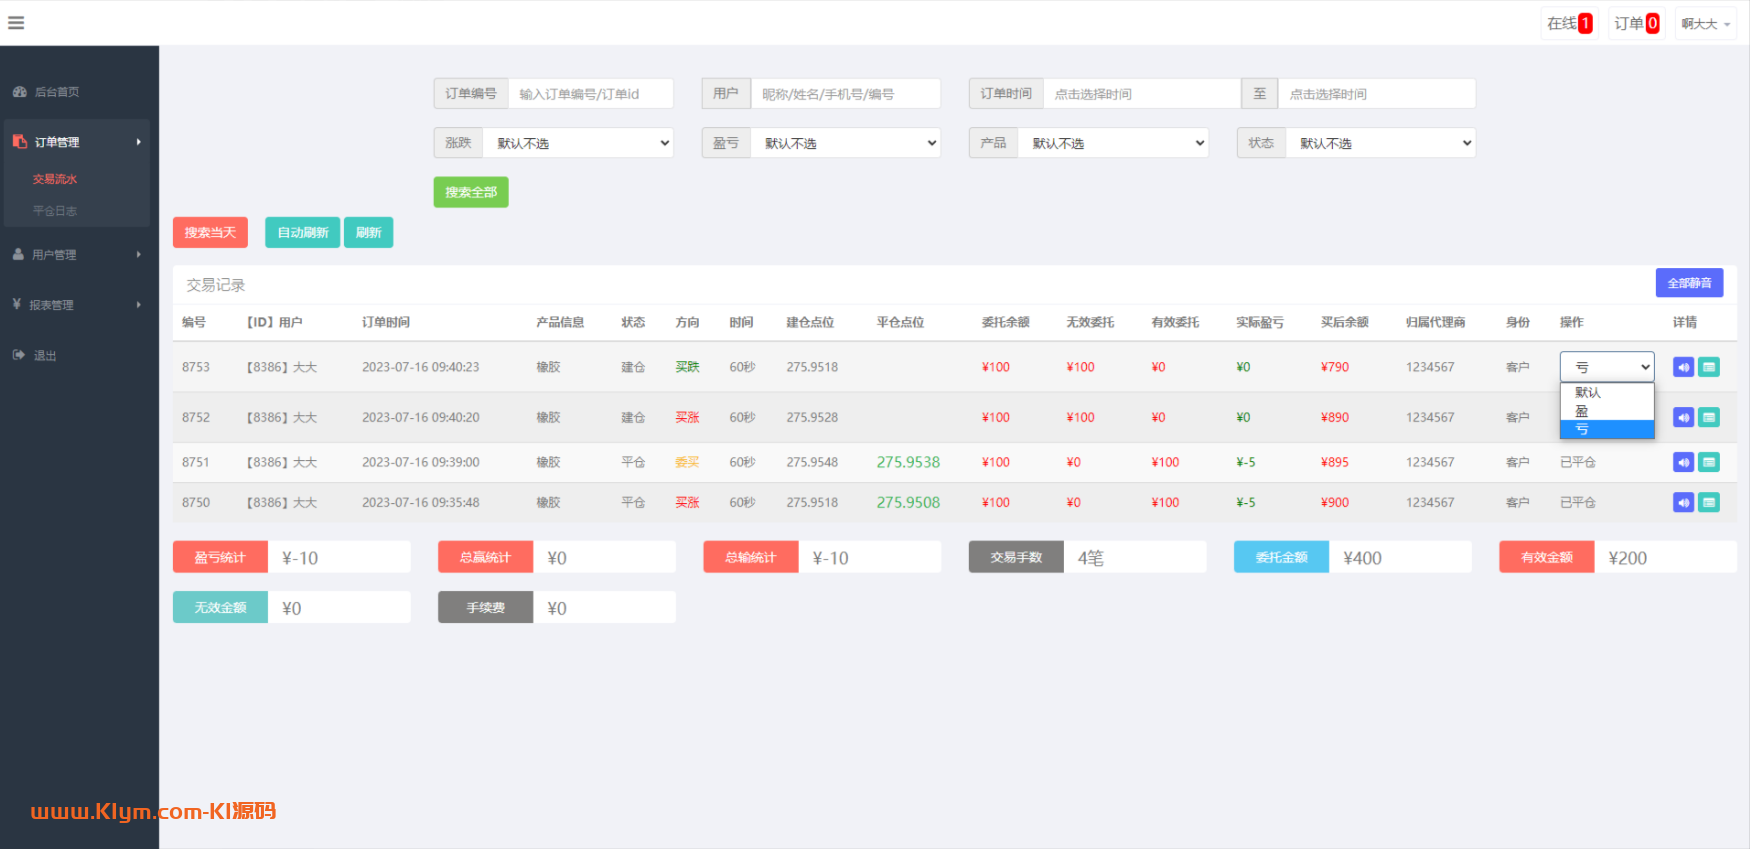Open the 啊大大 account dropdown

(x=1705, y=24)
